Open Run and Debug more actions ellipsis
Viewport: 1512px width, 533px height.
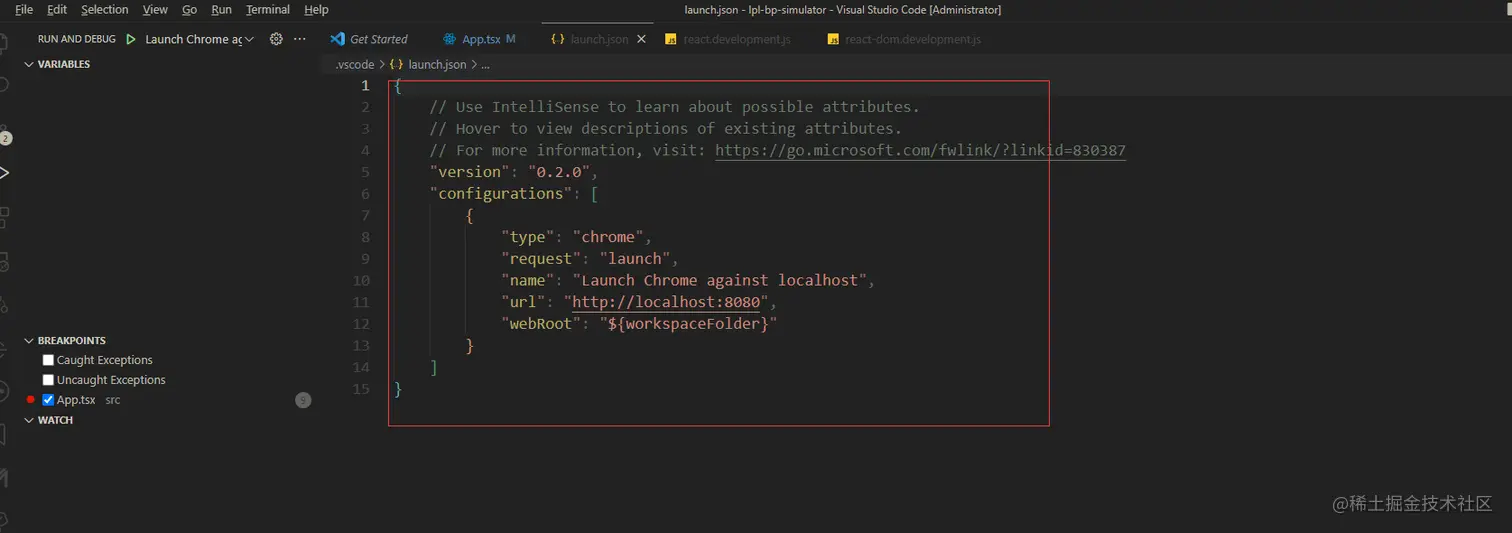(299, 39)
